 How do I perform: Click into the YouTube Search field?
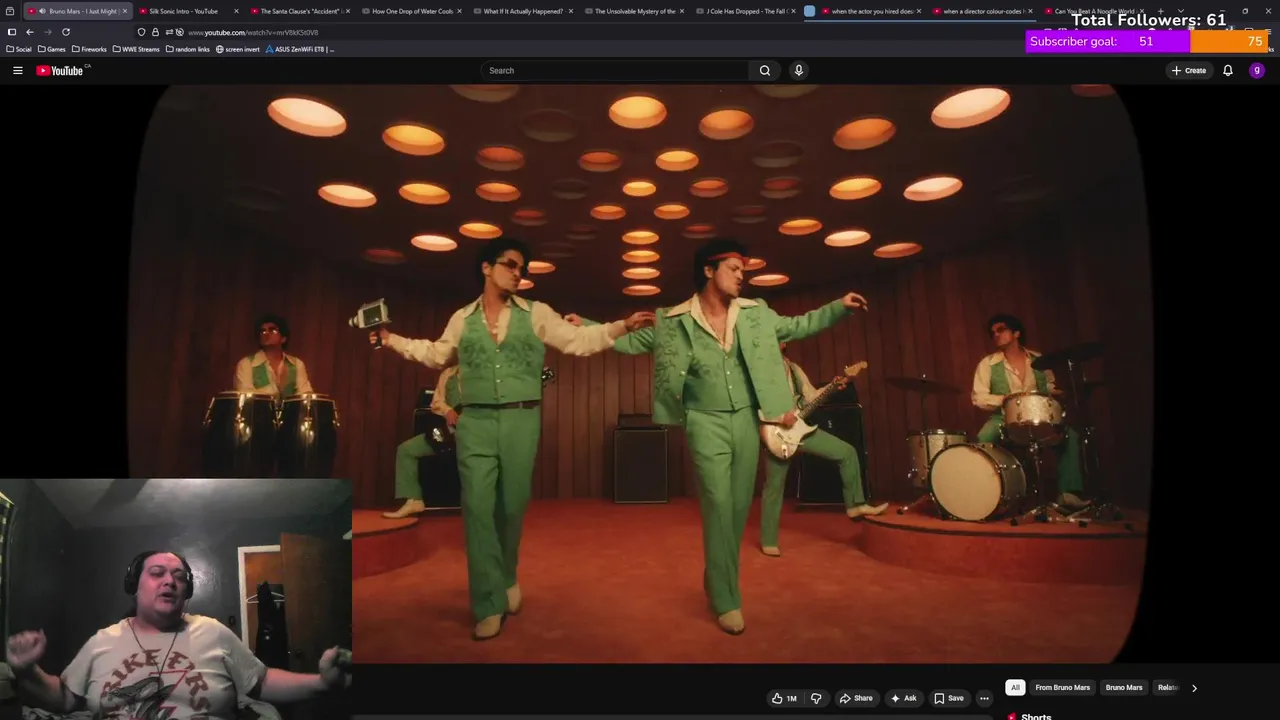point(615,70)
